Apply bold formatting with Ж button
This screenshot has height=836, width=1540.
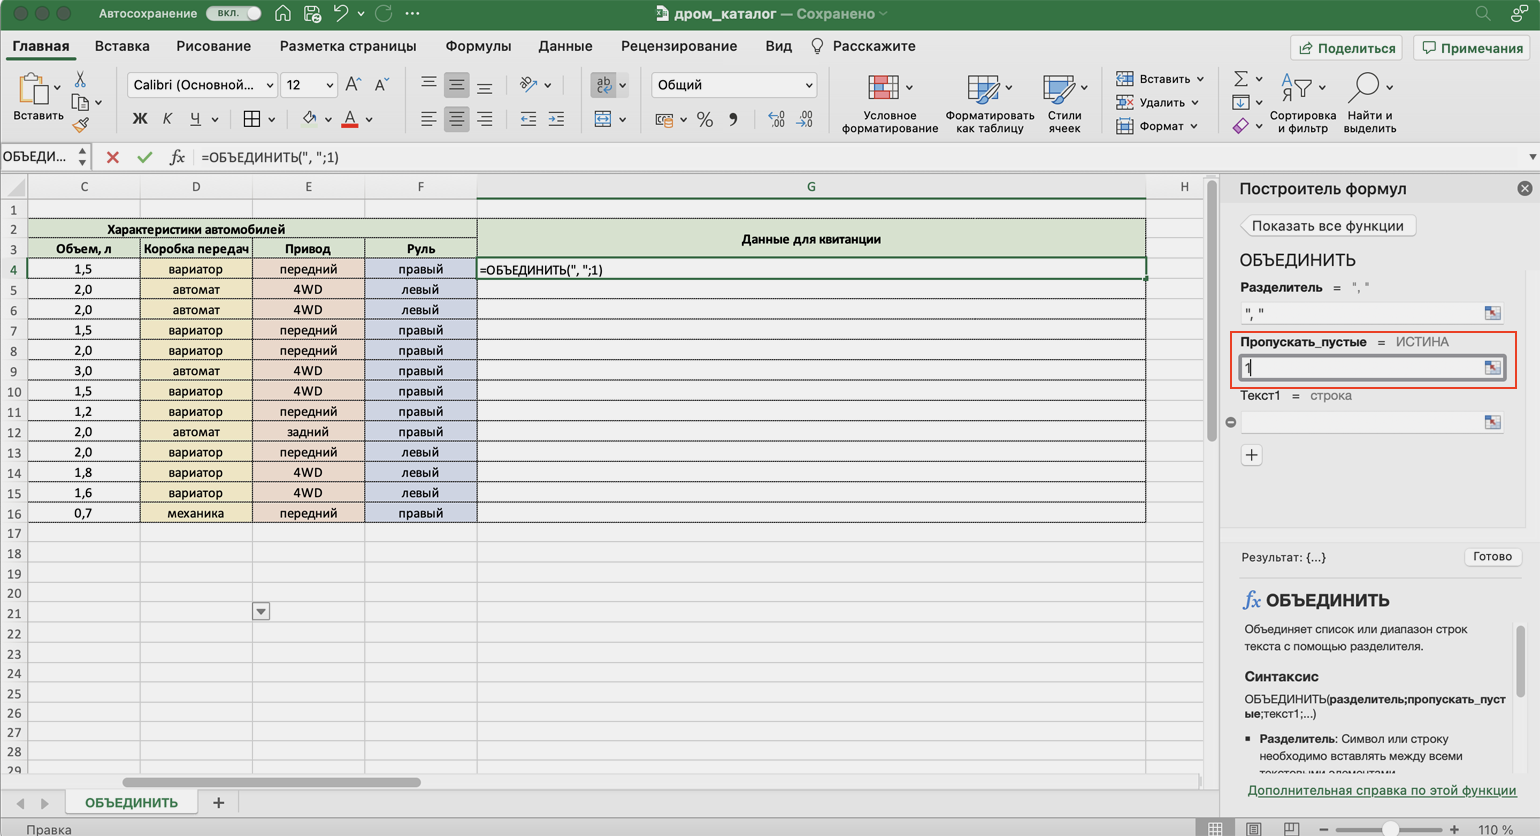coord(140,119)
